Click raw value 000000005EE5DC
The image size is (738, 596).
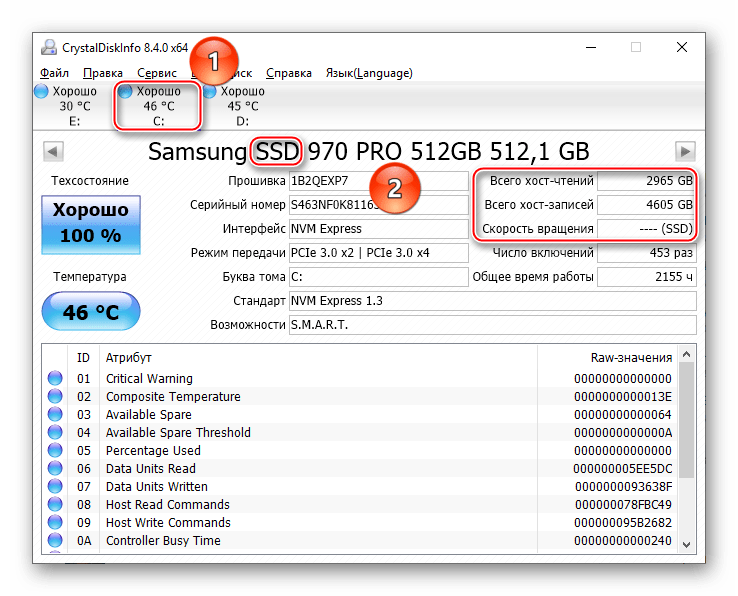pyautogui.click(x=623, y=468)
